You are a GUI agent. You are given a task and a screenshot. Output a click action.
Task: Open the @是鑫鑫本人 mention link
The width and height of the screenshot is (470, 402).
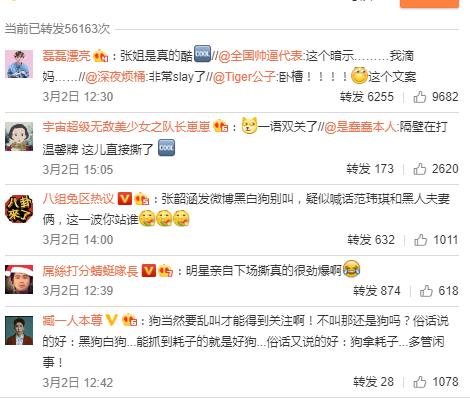click(x=361, y=127)
